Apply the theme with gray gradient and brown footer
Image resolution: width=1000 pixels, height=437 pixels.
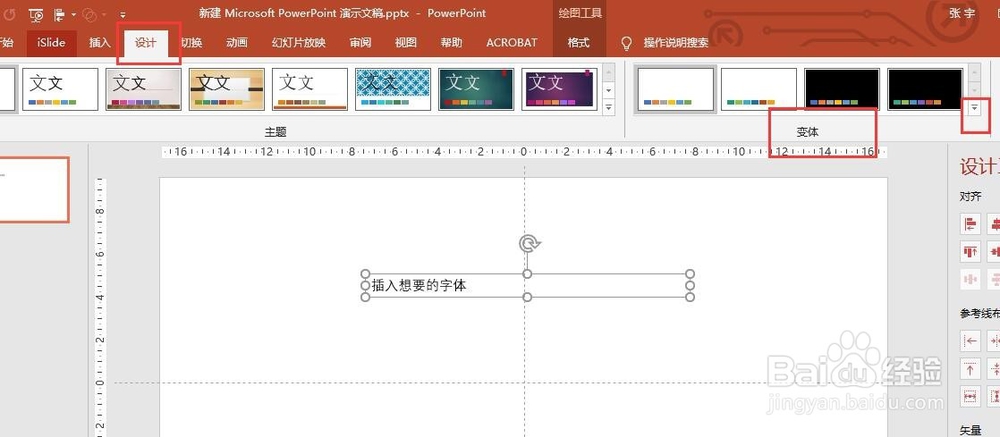pos(143,89)
